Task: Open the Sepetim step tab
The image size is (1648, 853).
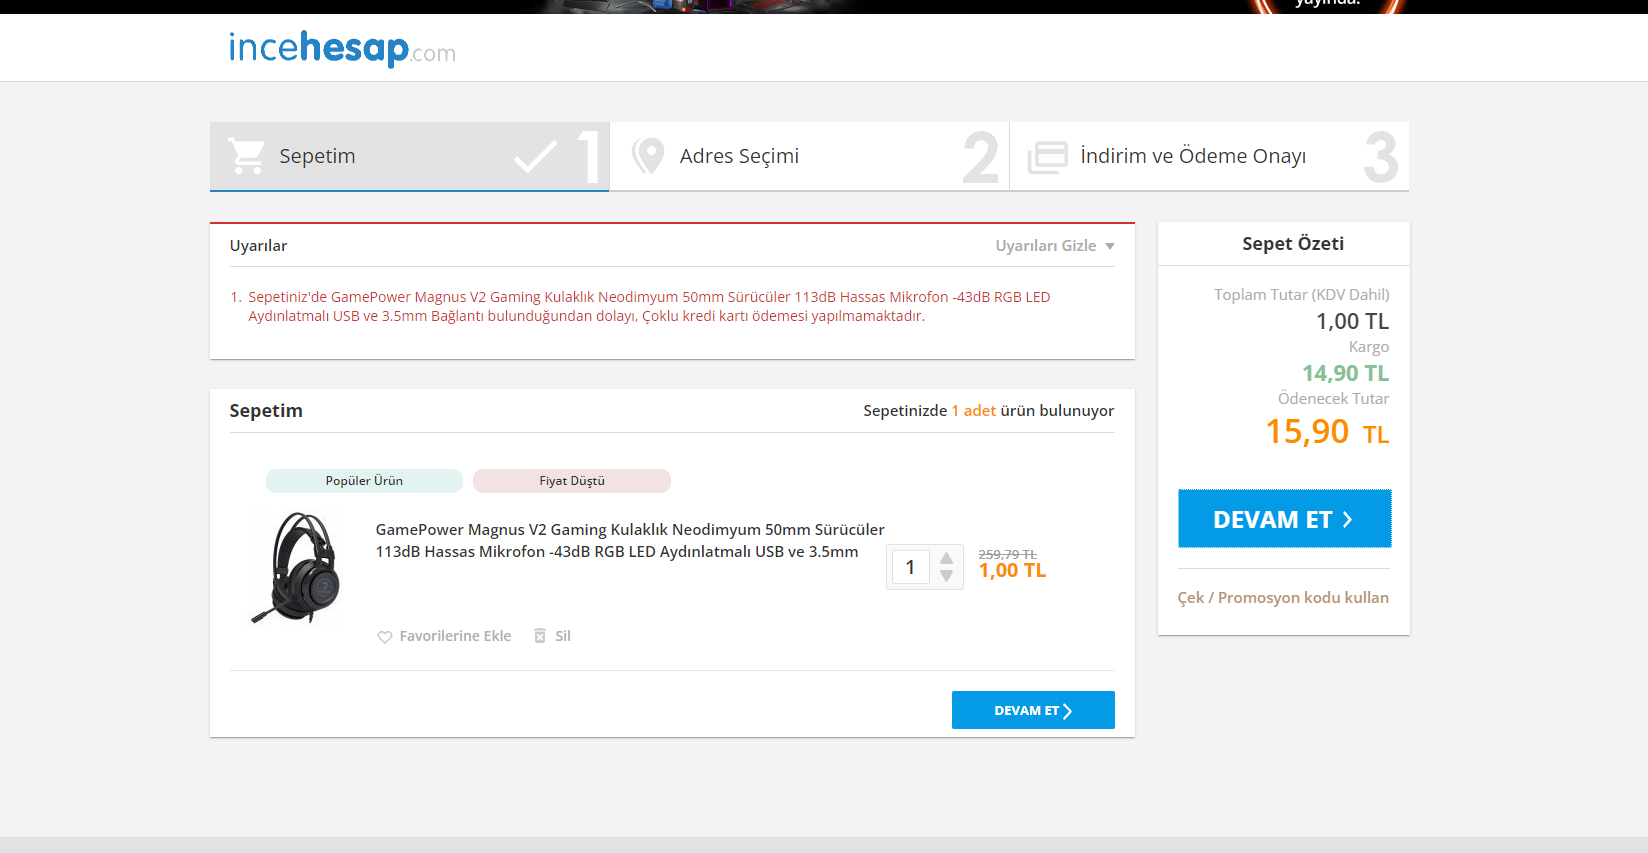Action: (x=409, y=156)
